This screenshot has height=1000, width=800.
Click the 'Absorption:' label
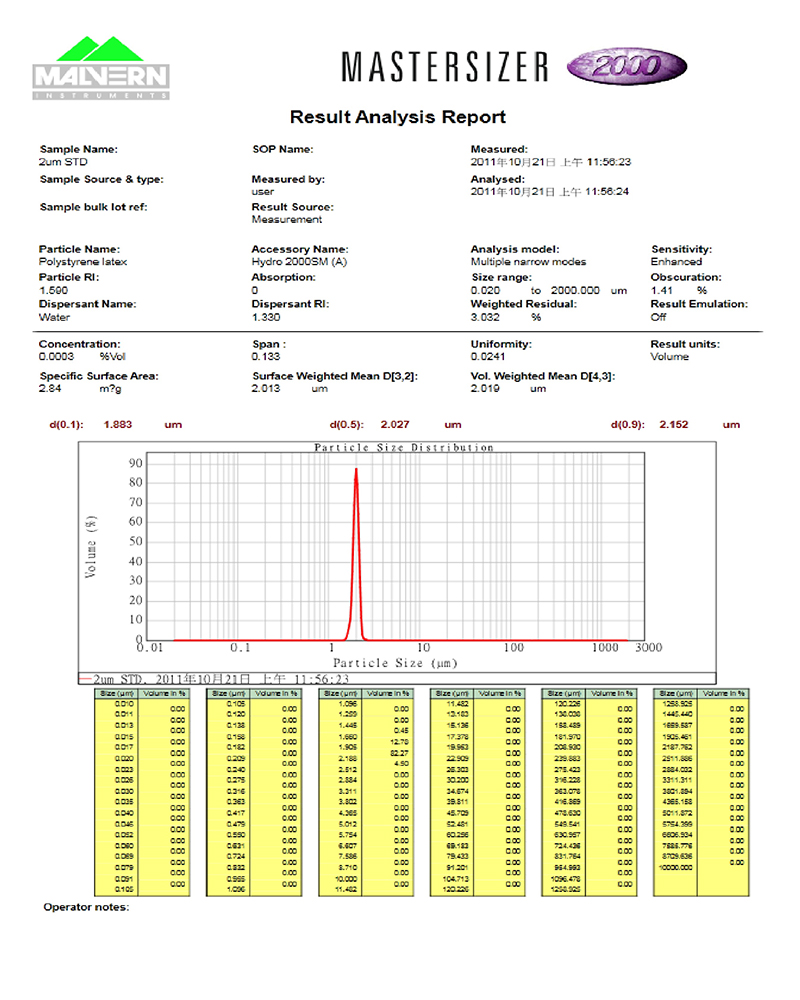click(x=283, y=277)
